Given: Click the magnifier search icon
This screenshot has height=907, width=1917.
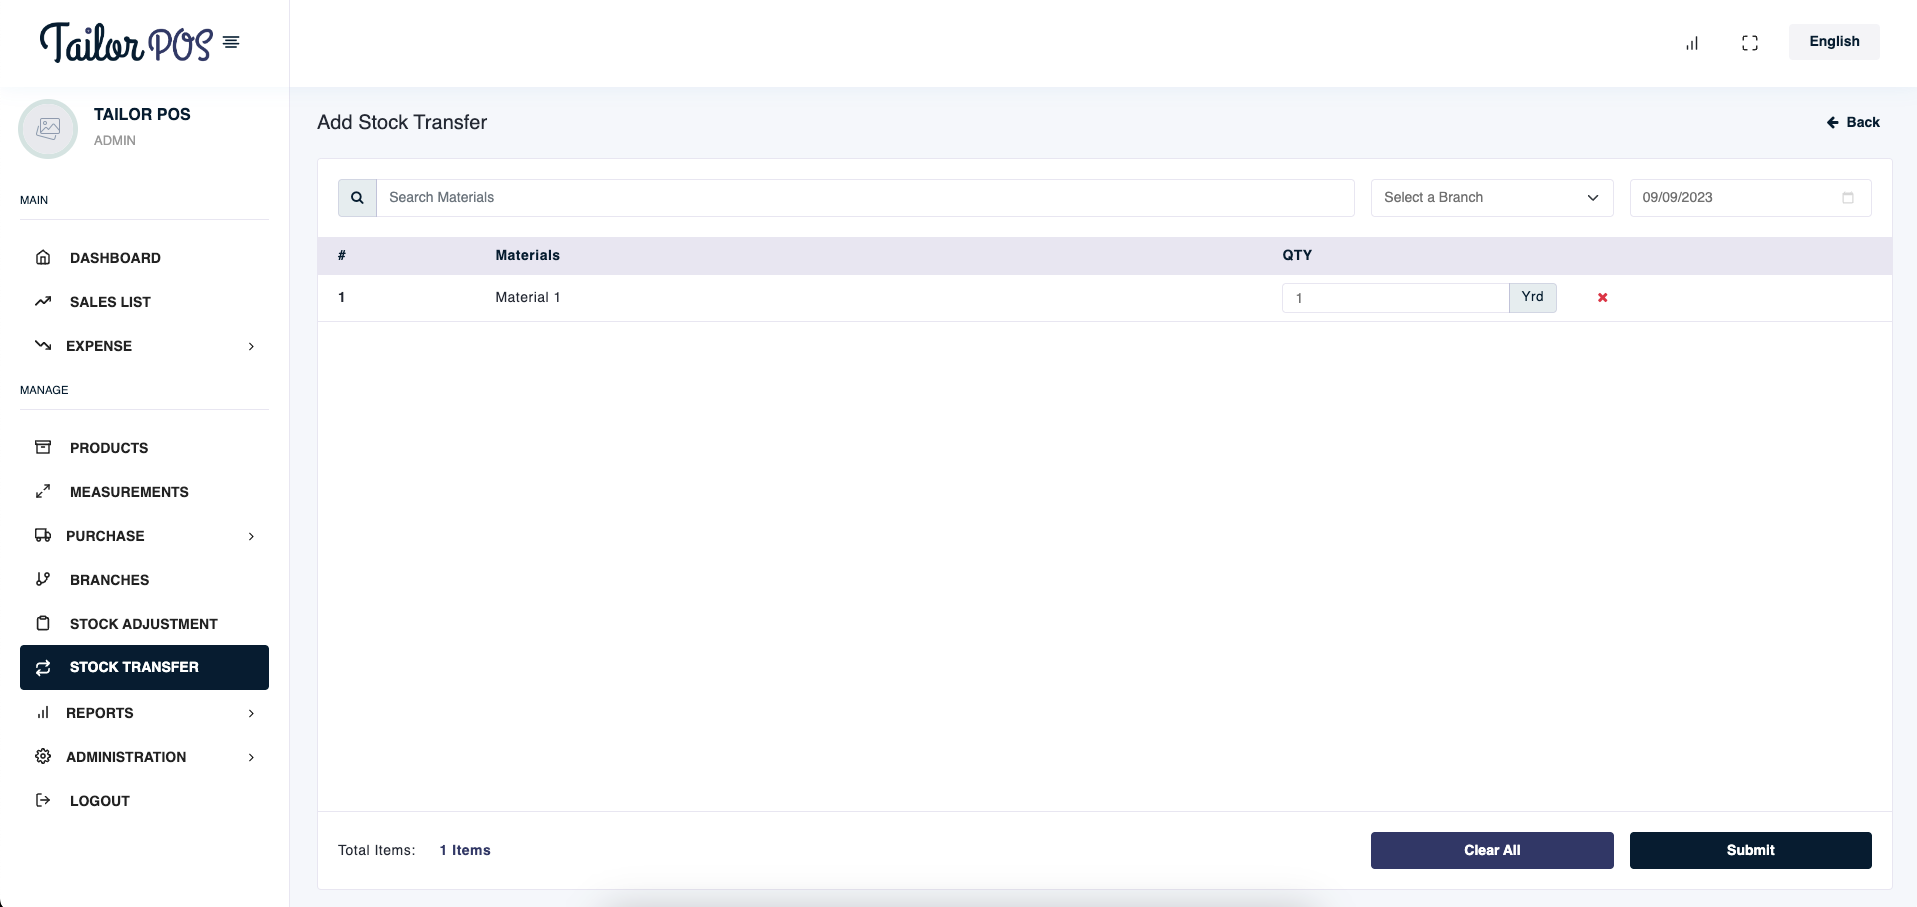Looking at the screenshot, I should pos(357,198).
